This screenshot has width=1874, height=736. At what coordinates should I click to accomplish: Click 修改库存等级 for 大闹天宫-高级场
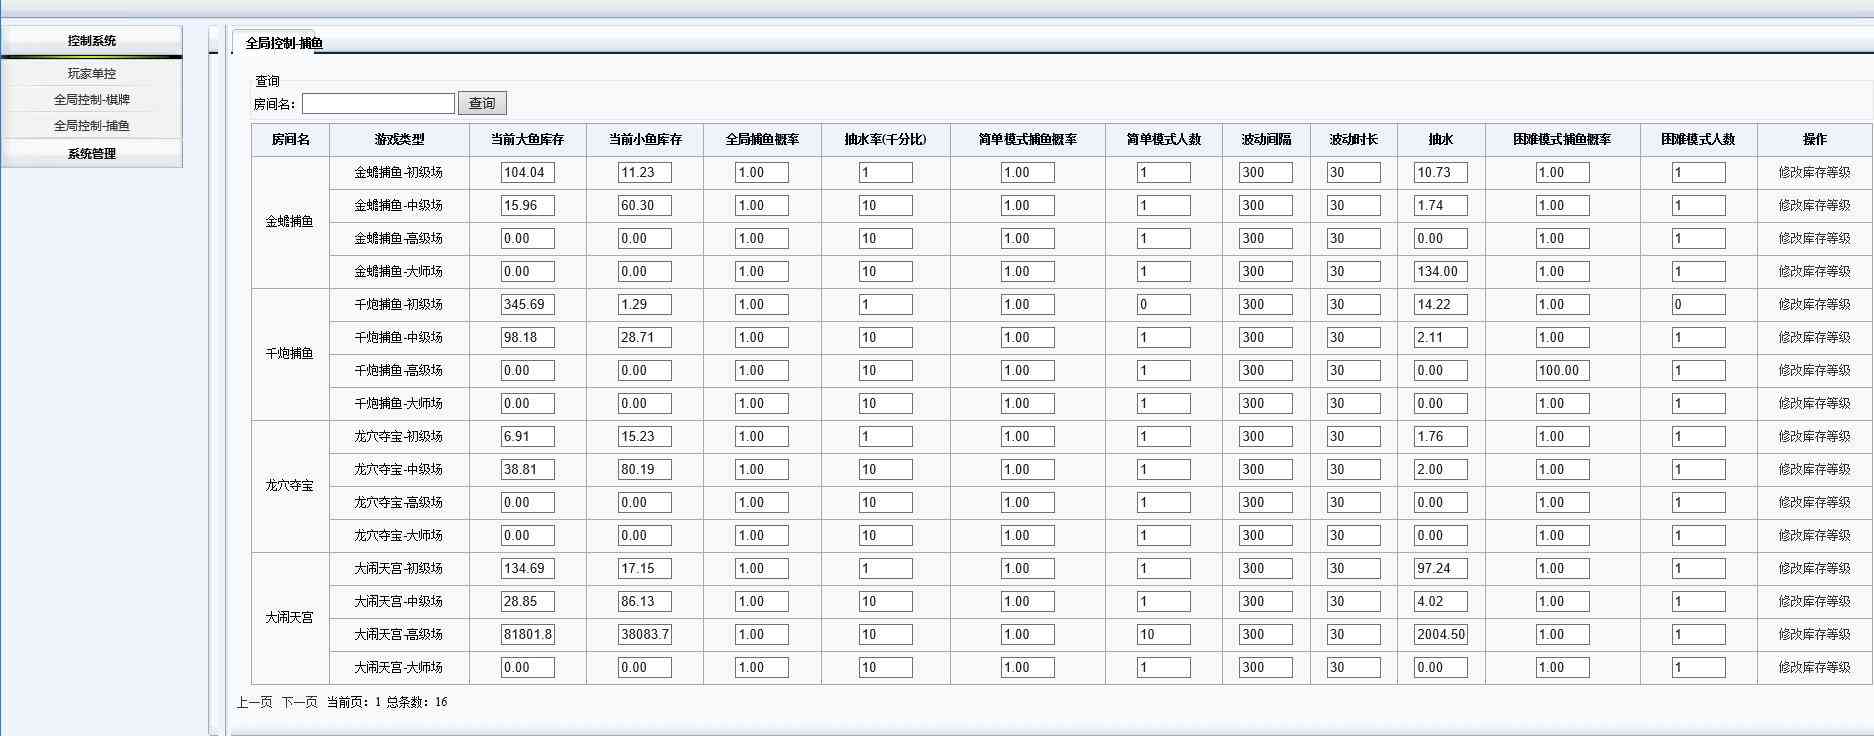click(x=1814, y=634)
